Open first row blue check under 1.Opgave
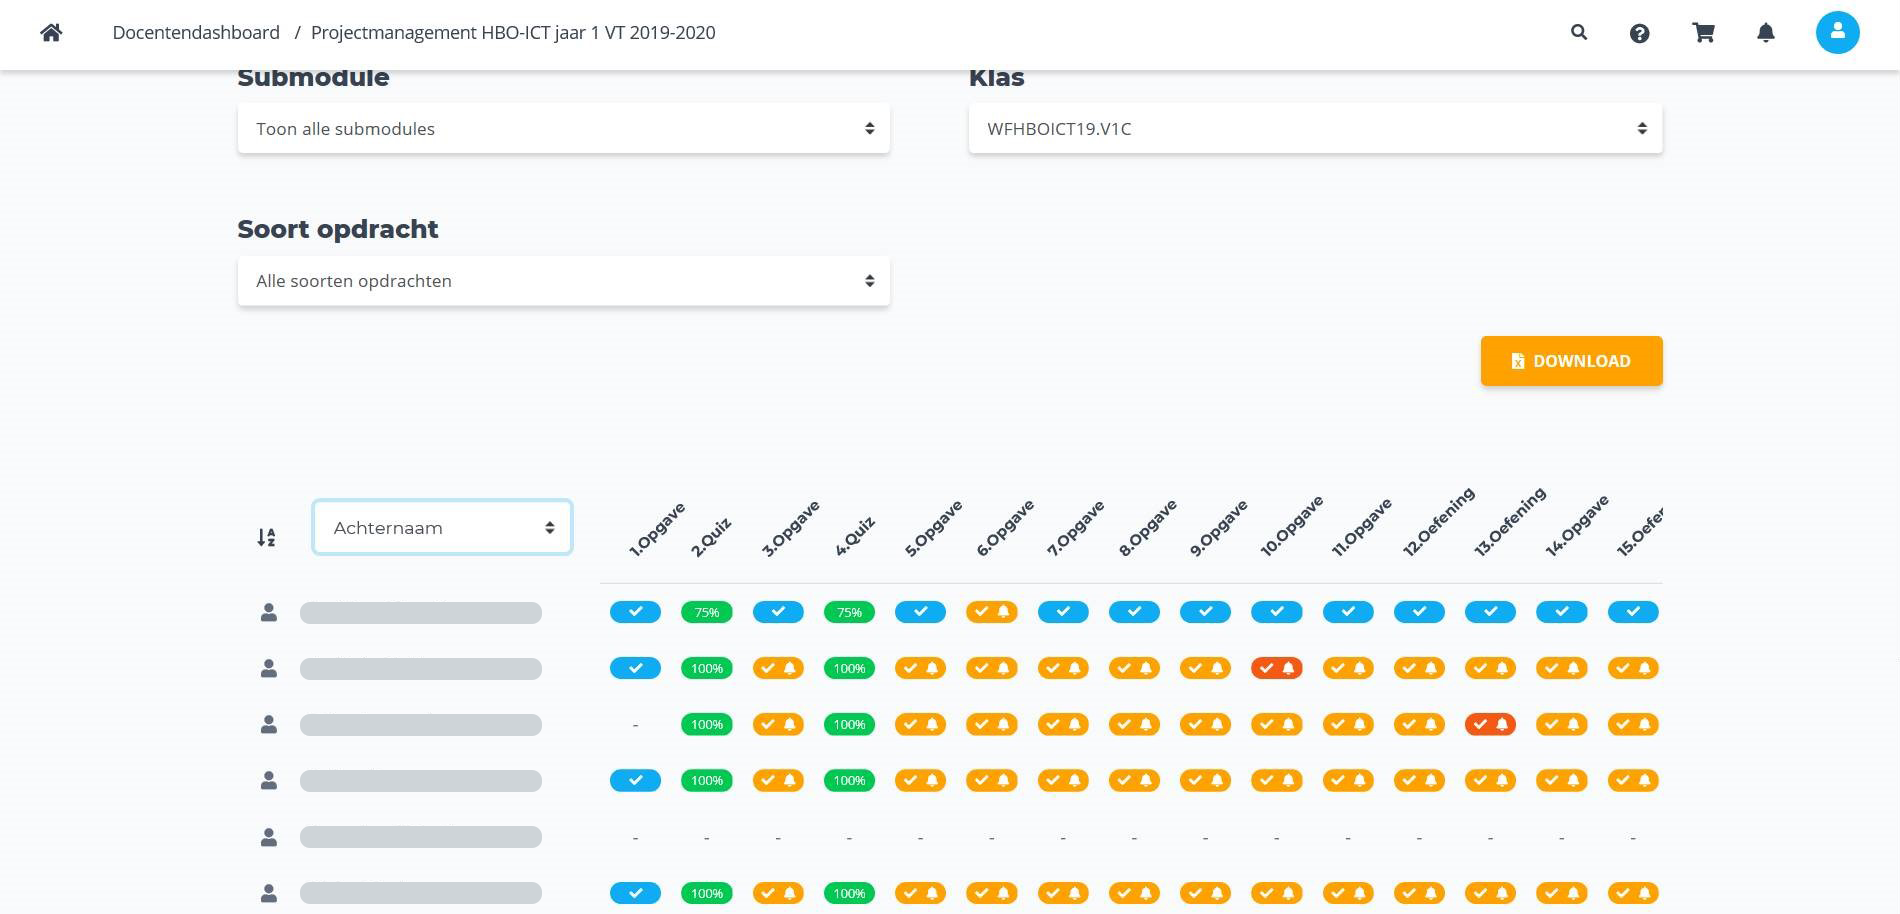Image resolution: width=1900 pixels, height=914 pixels. (x=635, y=612)
